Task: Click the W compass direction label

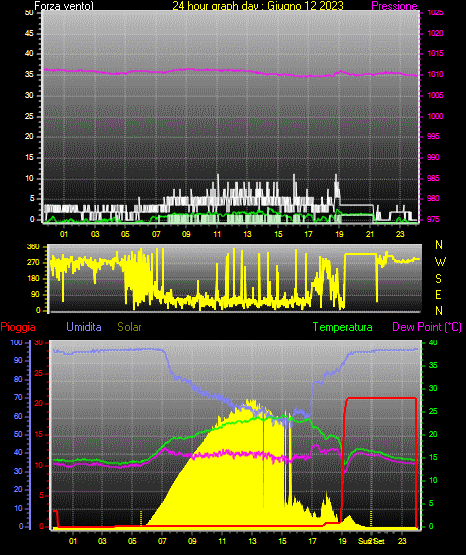Action: pos(440,262)
